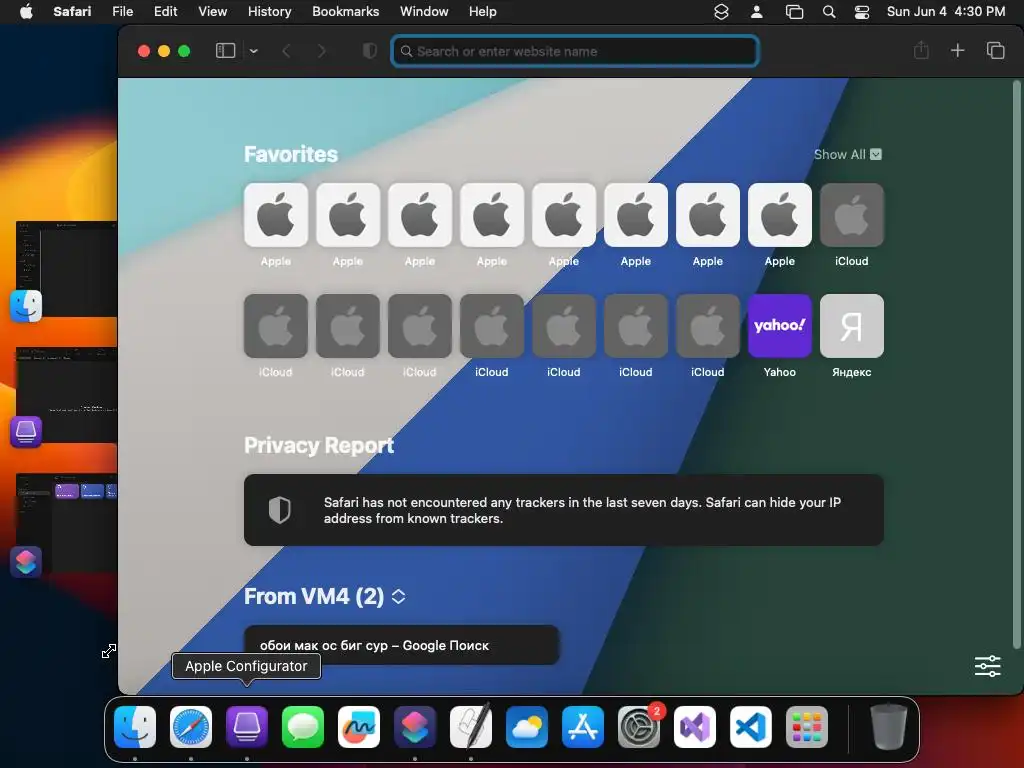Viewport: 1024px width, 768px height.
Task: Open the Edit menu
Action: point(165,11)
